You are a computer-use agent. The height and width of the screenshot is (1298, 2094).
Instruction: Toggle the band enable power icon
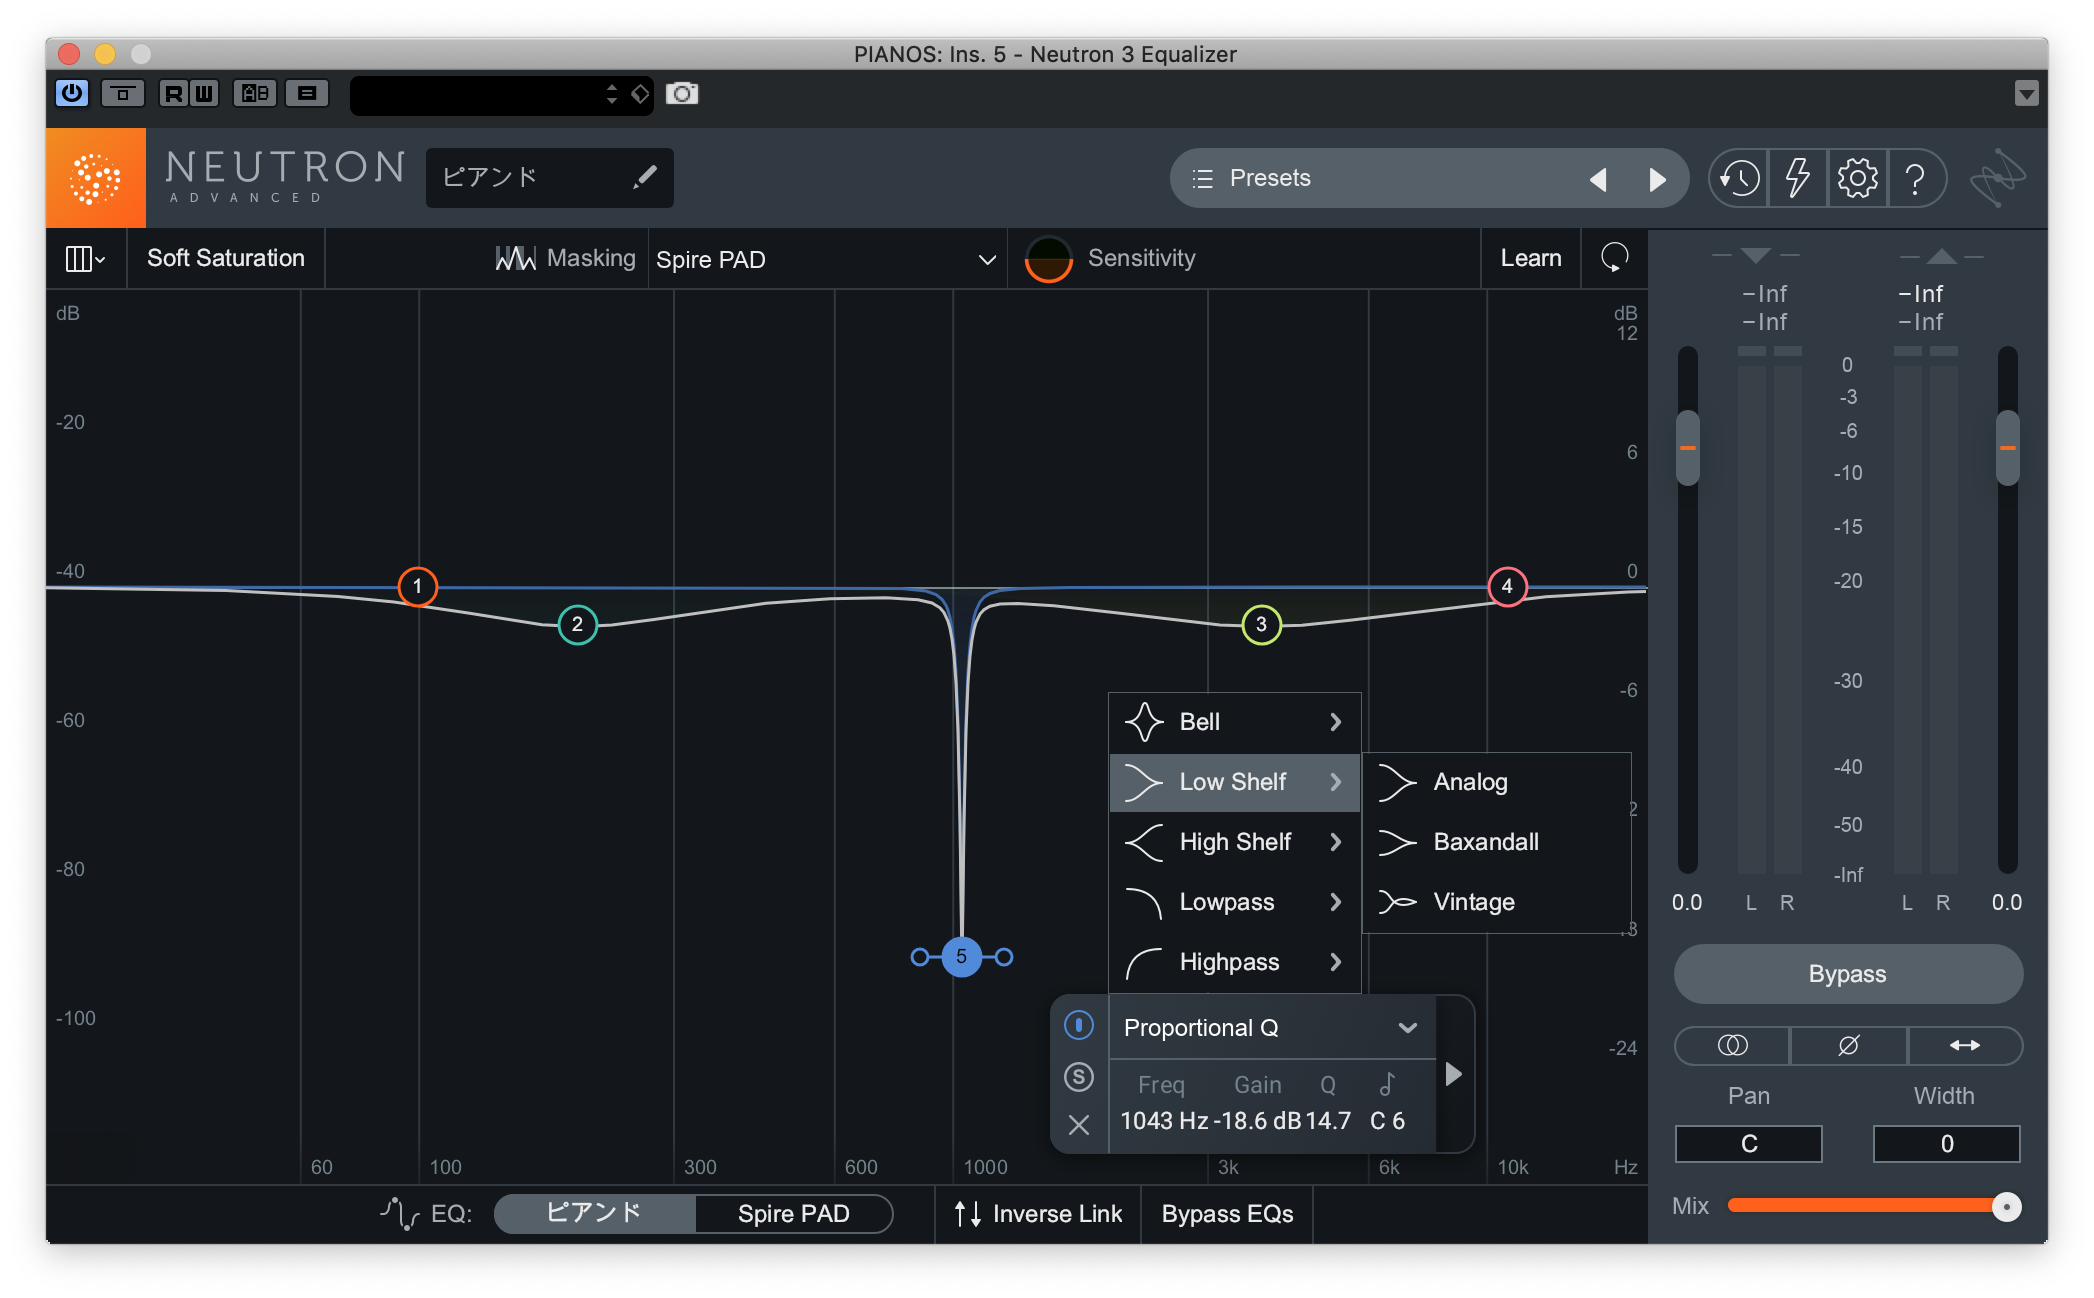pos(1079,1025)
